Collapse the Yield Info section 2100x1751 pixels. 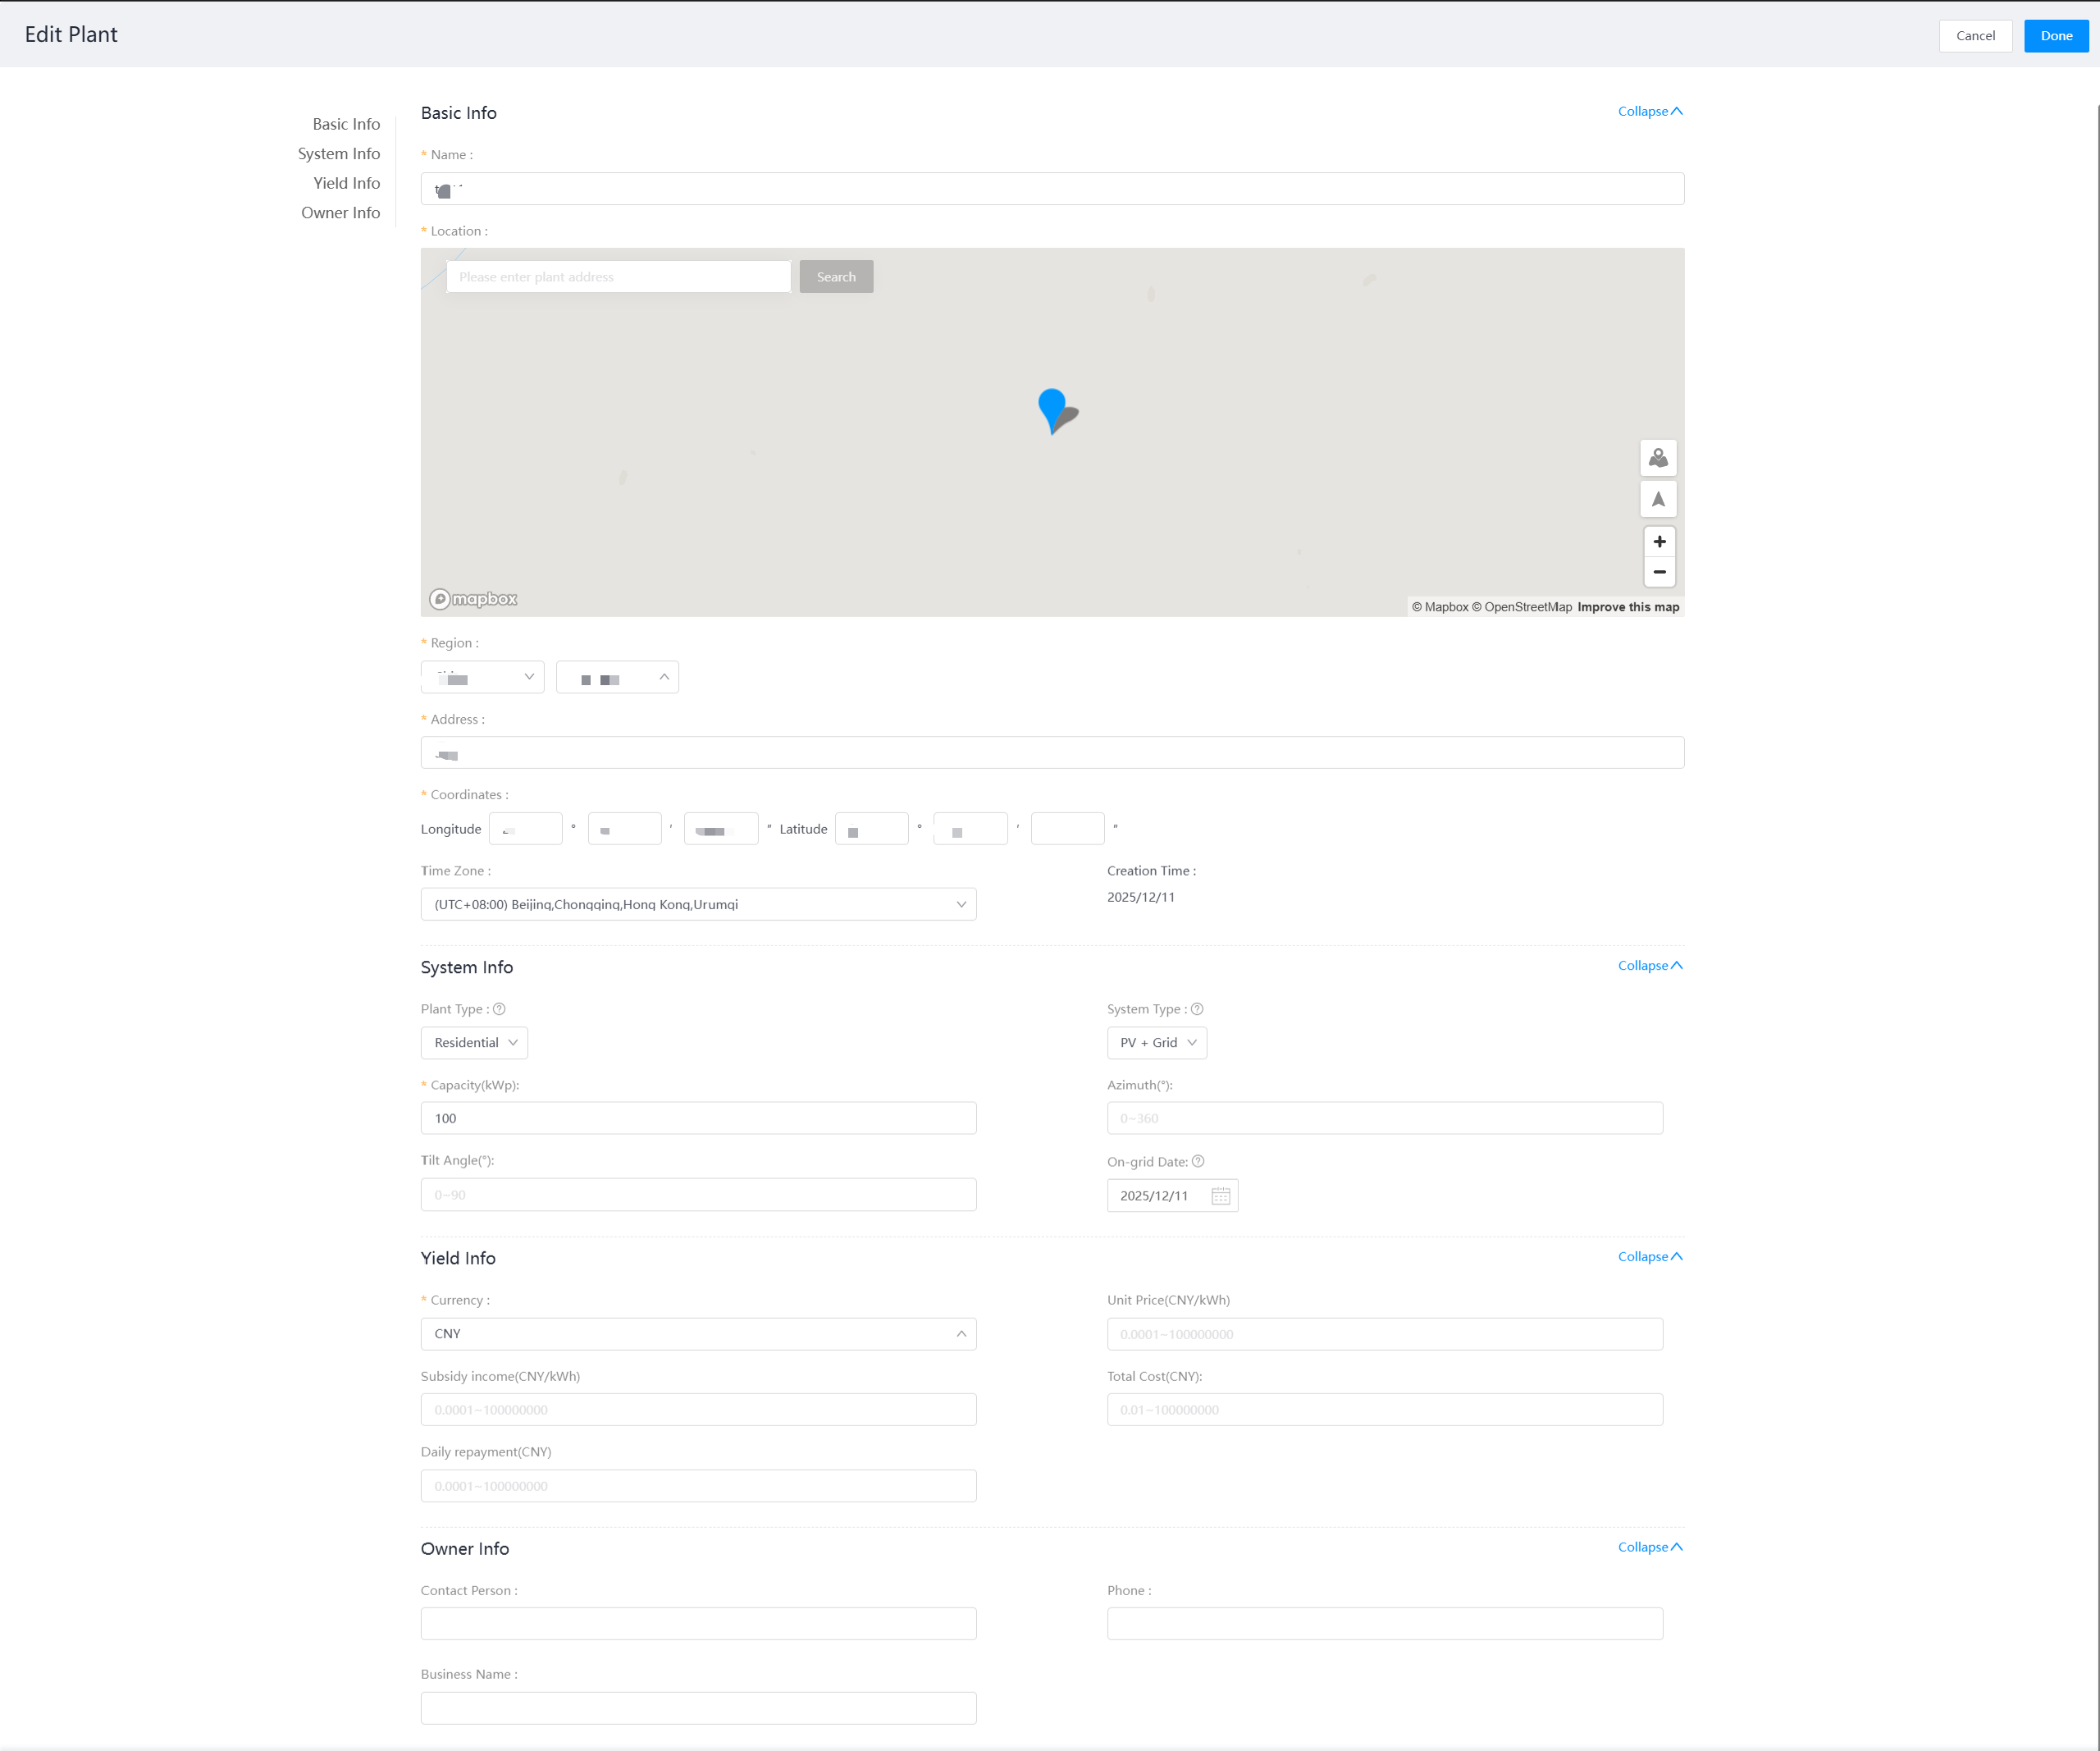tap(1649, 1257)
